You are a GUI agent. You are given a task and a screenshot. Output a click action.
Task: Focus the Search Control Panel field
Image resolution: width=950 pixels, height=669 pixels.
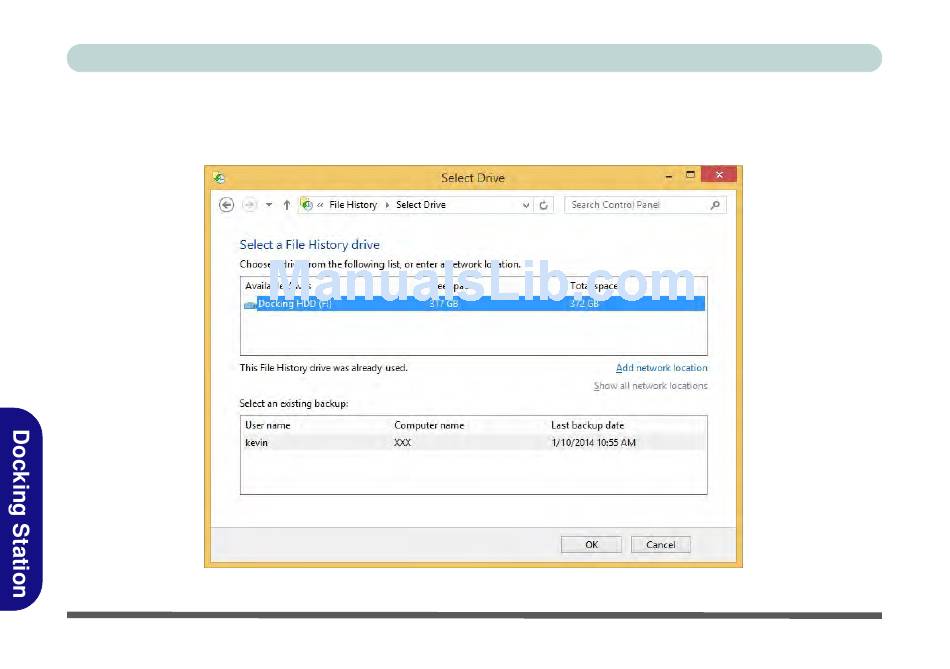pyautogui.click(x=636, y=205)
